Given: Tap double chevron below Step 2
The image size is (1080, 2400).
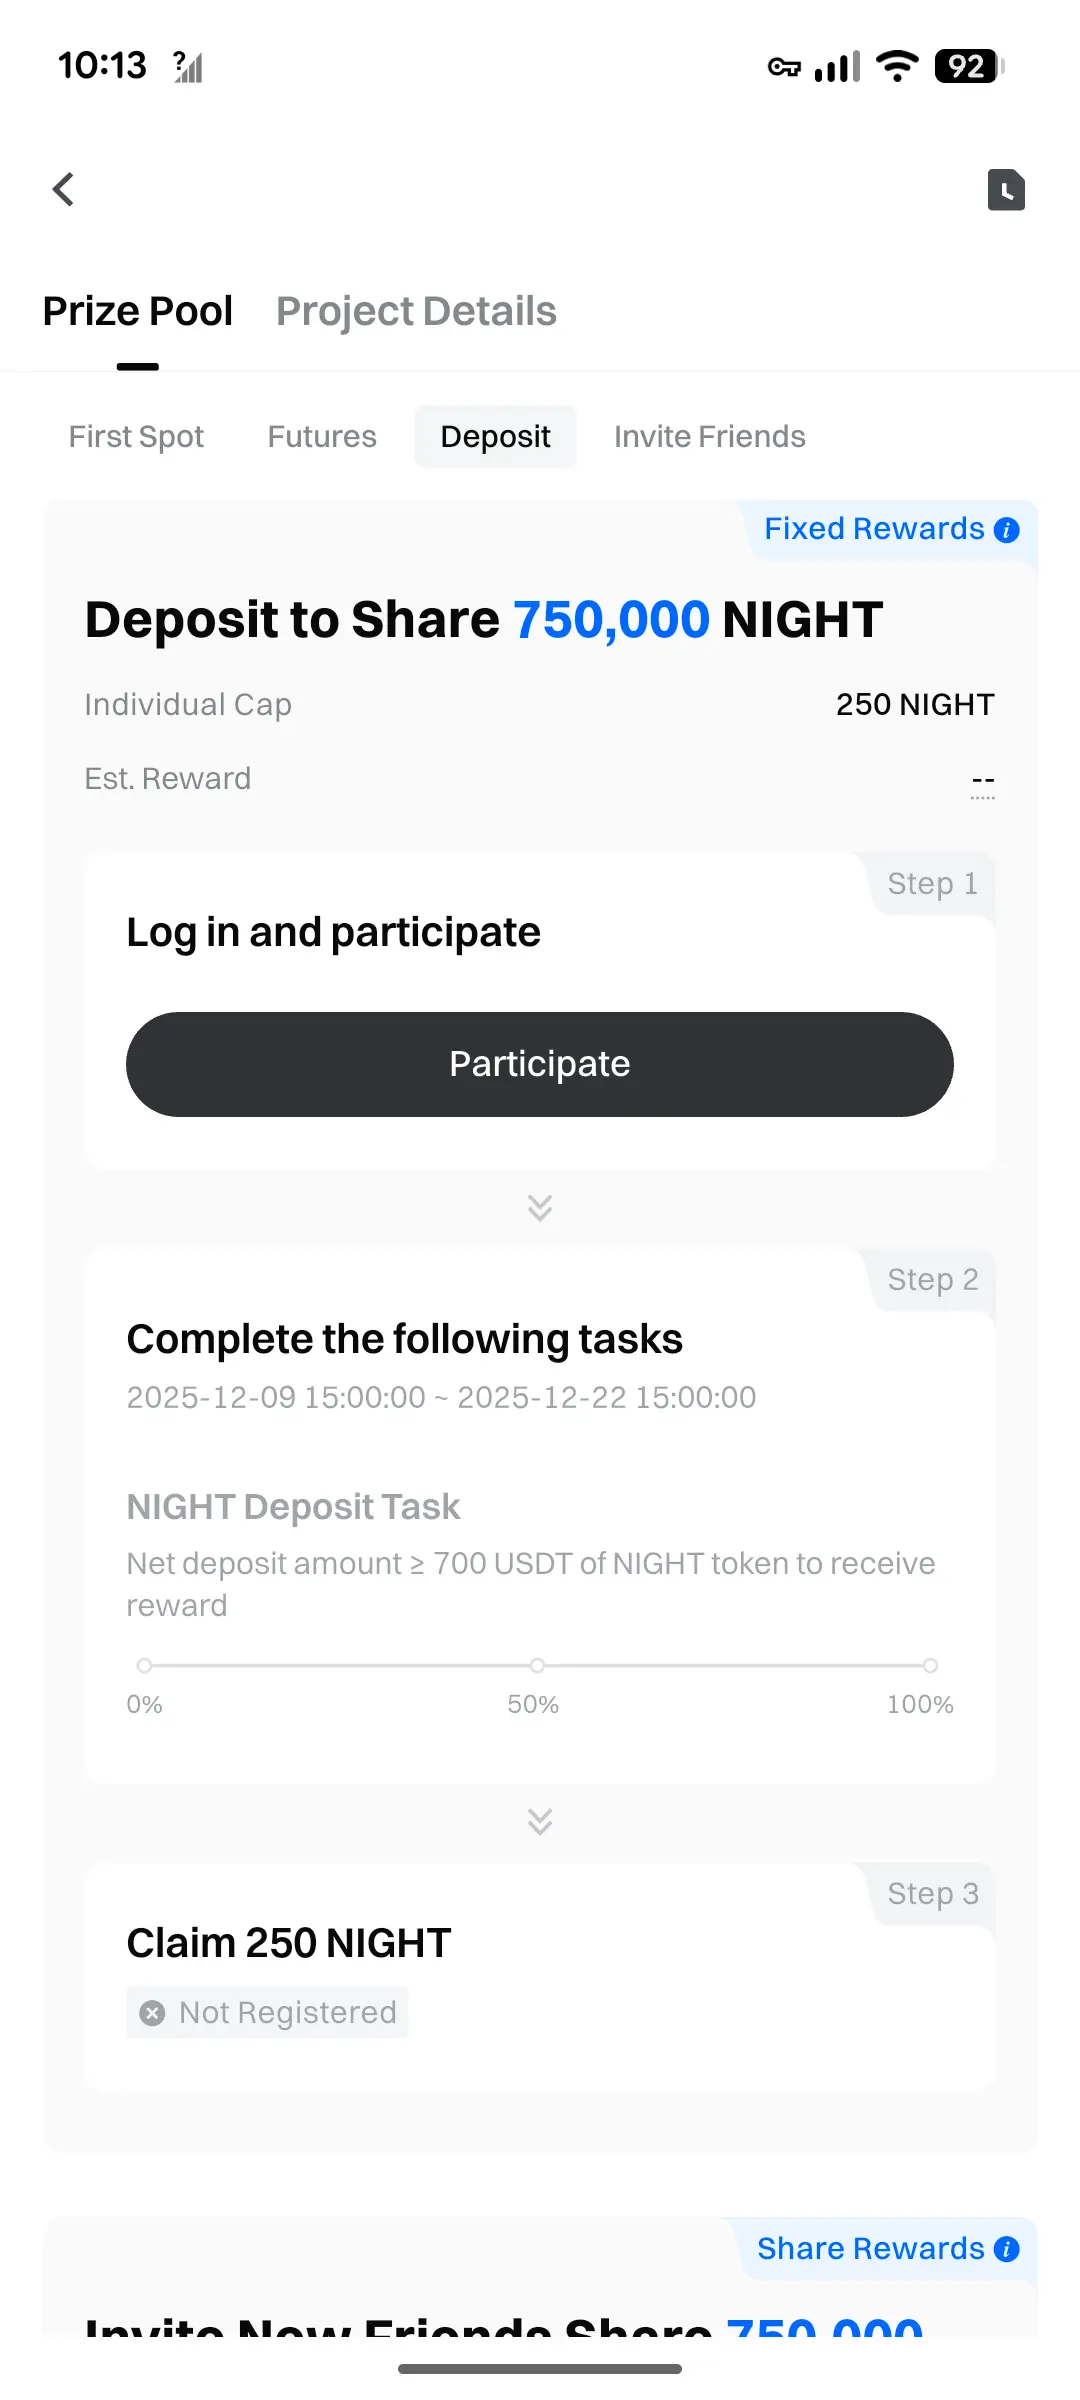Looking at the screenshot, I should [x=540, y=1822].
